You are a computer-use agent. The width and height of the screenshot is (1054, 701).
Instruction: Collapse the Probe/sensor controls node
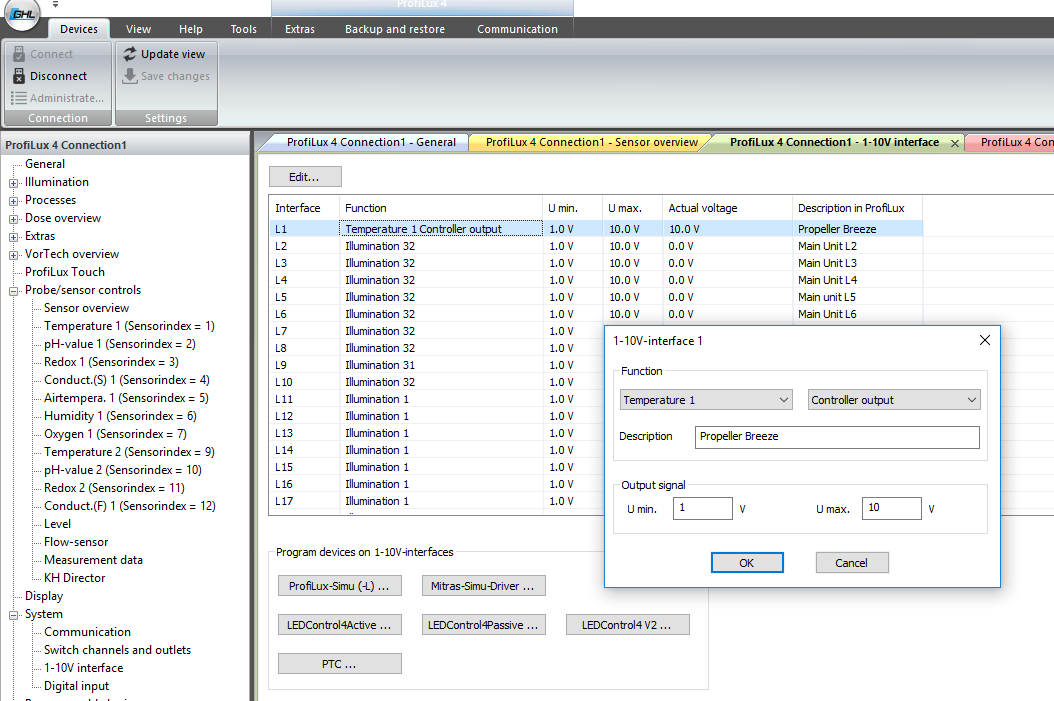click(x=13, y=291)
